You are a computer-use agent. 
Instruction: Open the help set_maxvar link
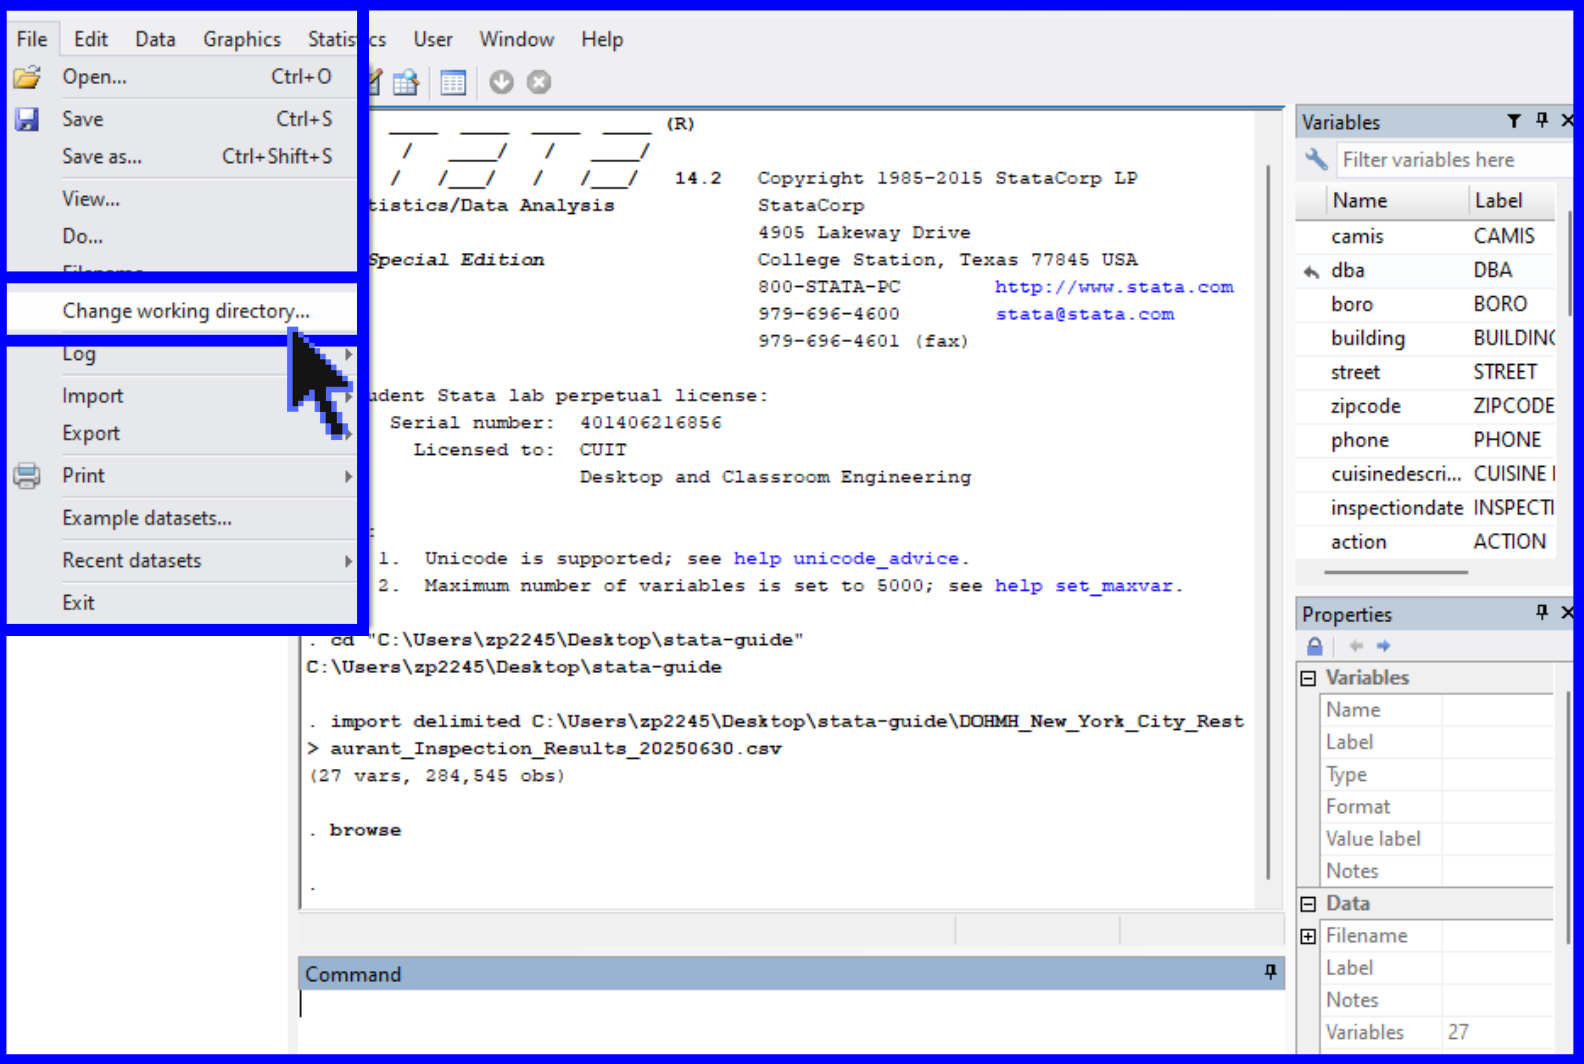1084,585
